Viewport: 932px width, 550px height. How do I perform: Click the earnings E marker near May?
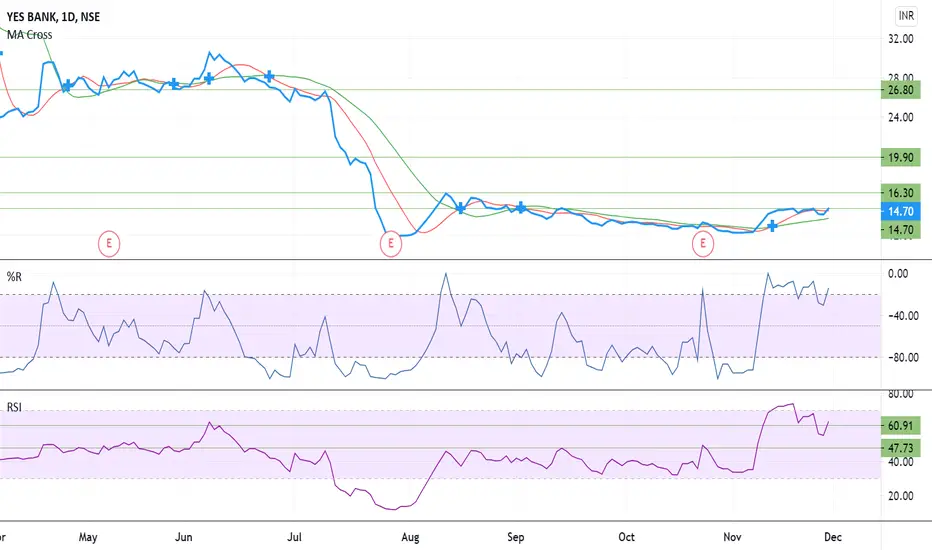point(109,243)
